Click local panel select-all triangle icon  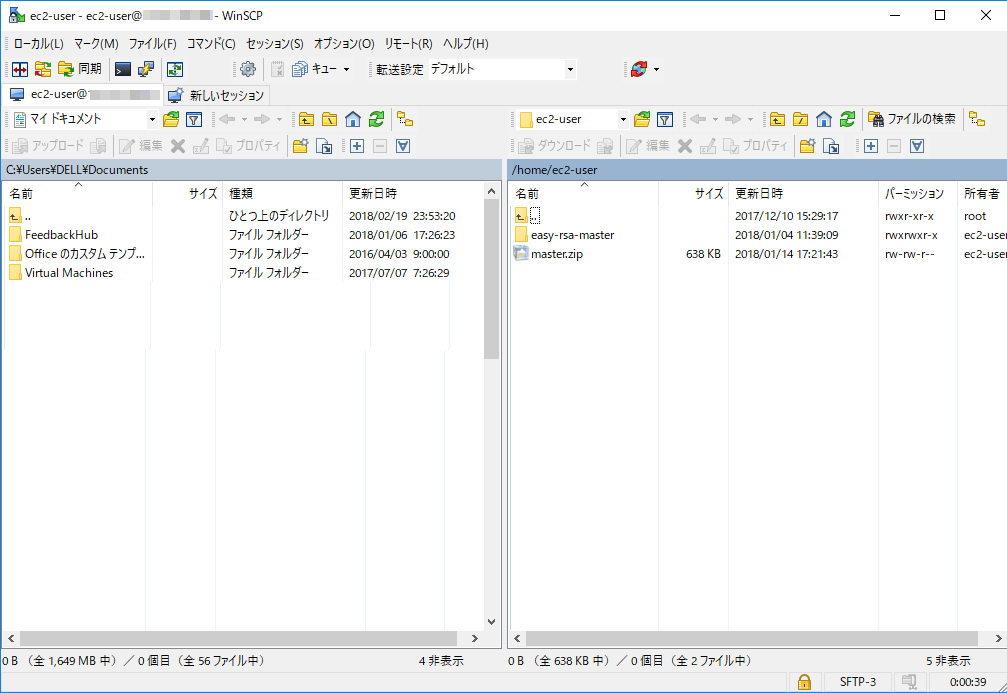tap(403, 146)
